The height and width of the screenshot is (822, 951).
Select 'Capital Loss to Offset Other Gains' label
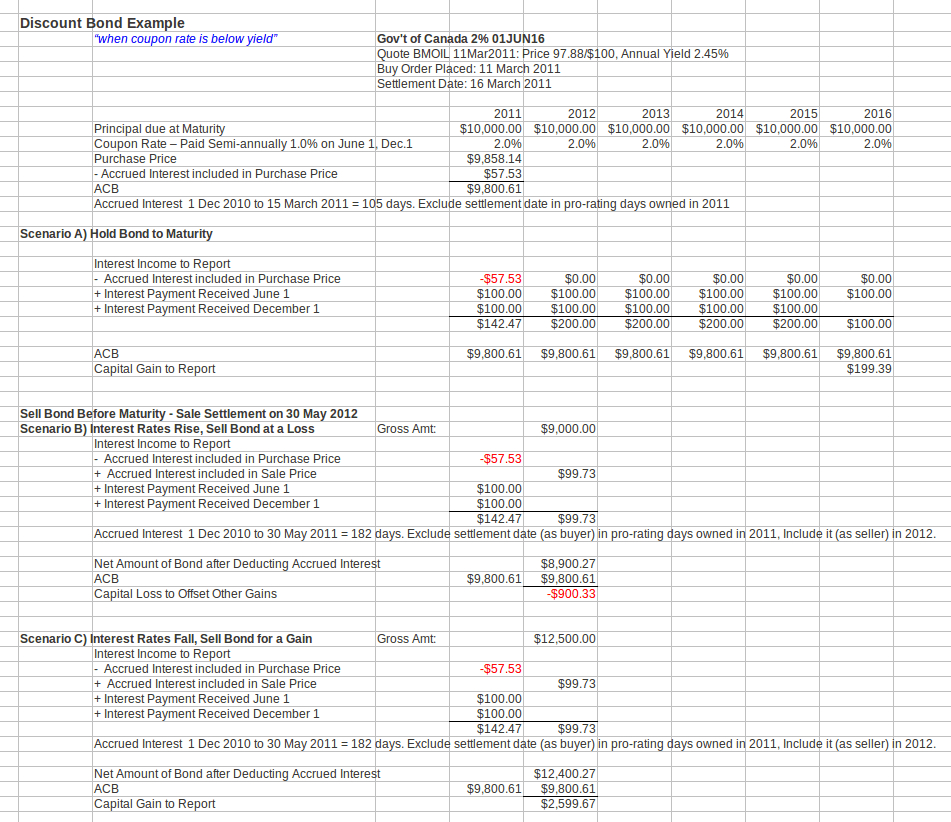pyautogui.click(x=185, y=594)
